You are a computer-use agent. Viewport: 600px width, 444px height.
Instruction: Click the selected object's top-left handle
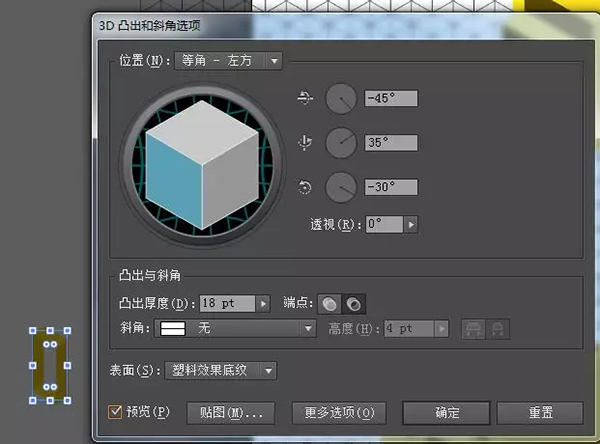33,330
